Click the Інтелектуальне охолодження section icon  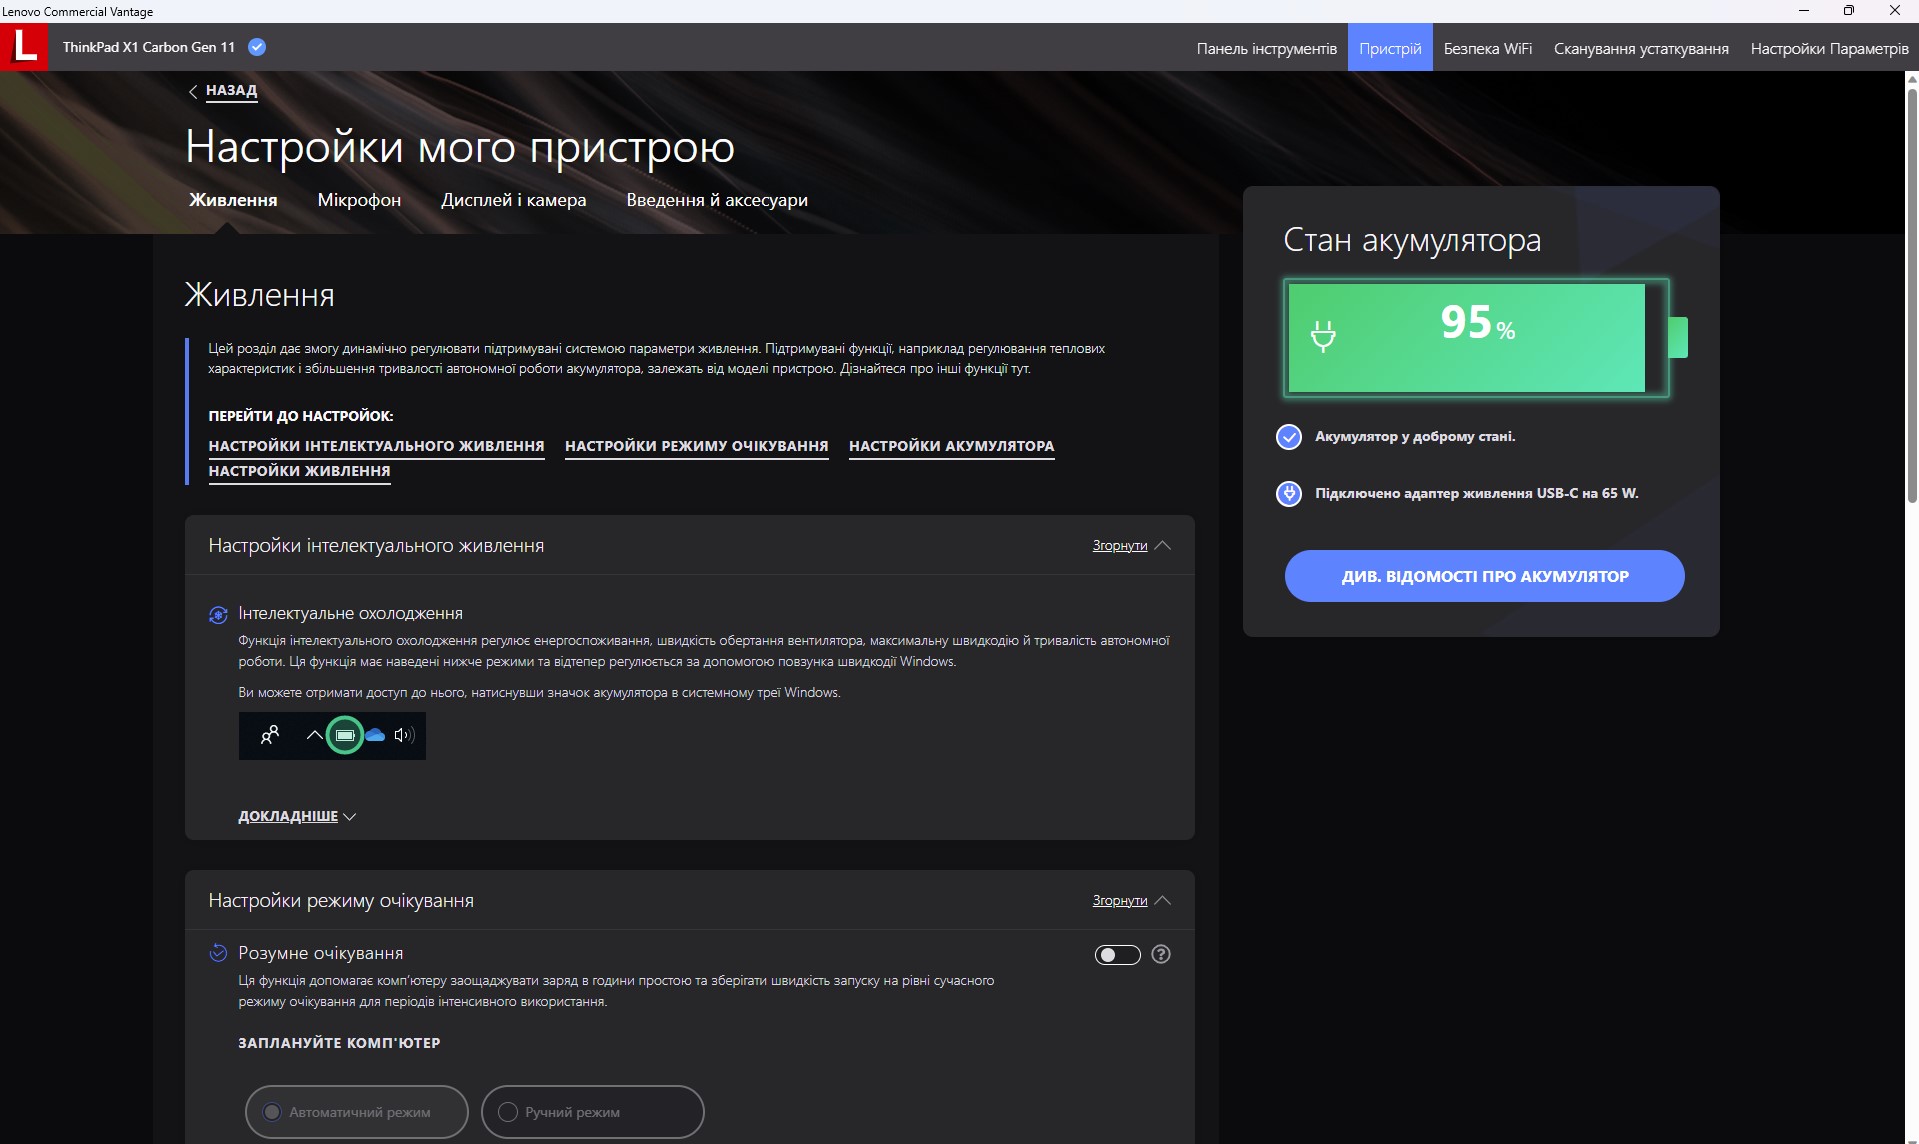tap(218, 615)
